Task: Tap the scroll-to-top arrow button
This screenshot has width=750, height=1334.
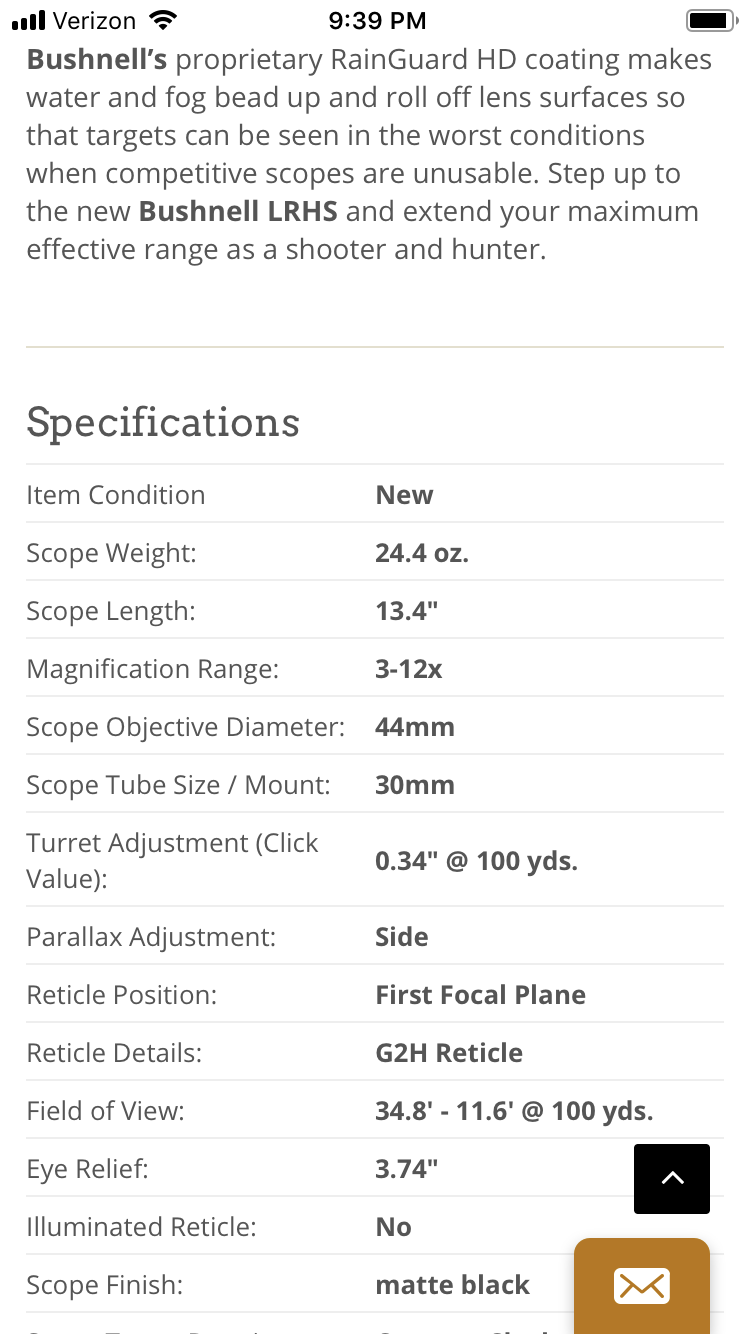Action: (672, 1179)
